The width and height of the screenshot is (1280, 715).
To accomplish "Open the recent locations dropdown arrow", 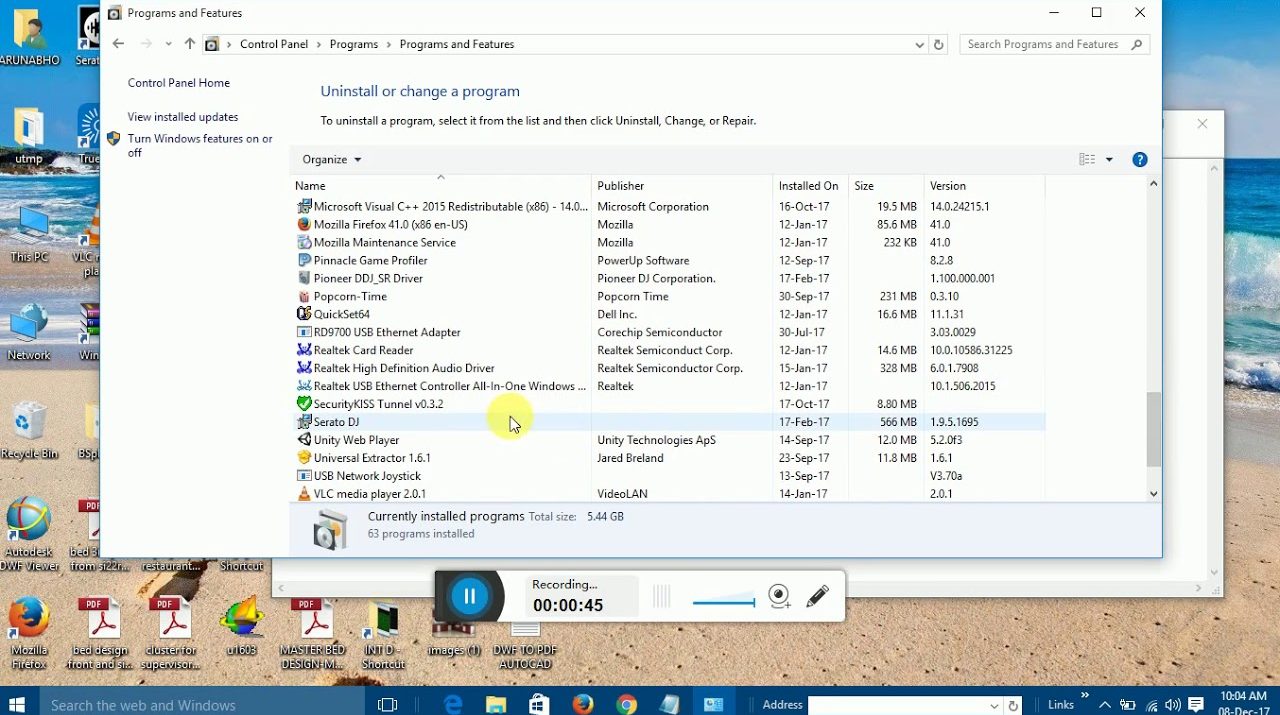I will point(168,44).
